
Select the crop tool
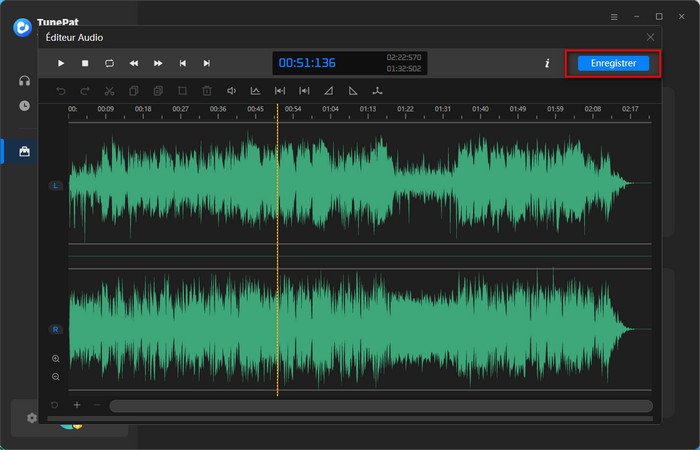click(x=182, y=91)
